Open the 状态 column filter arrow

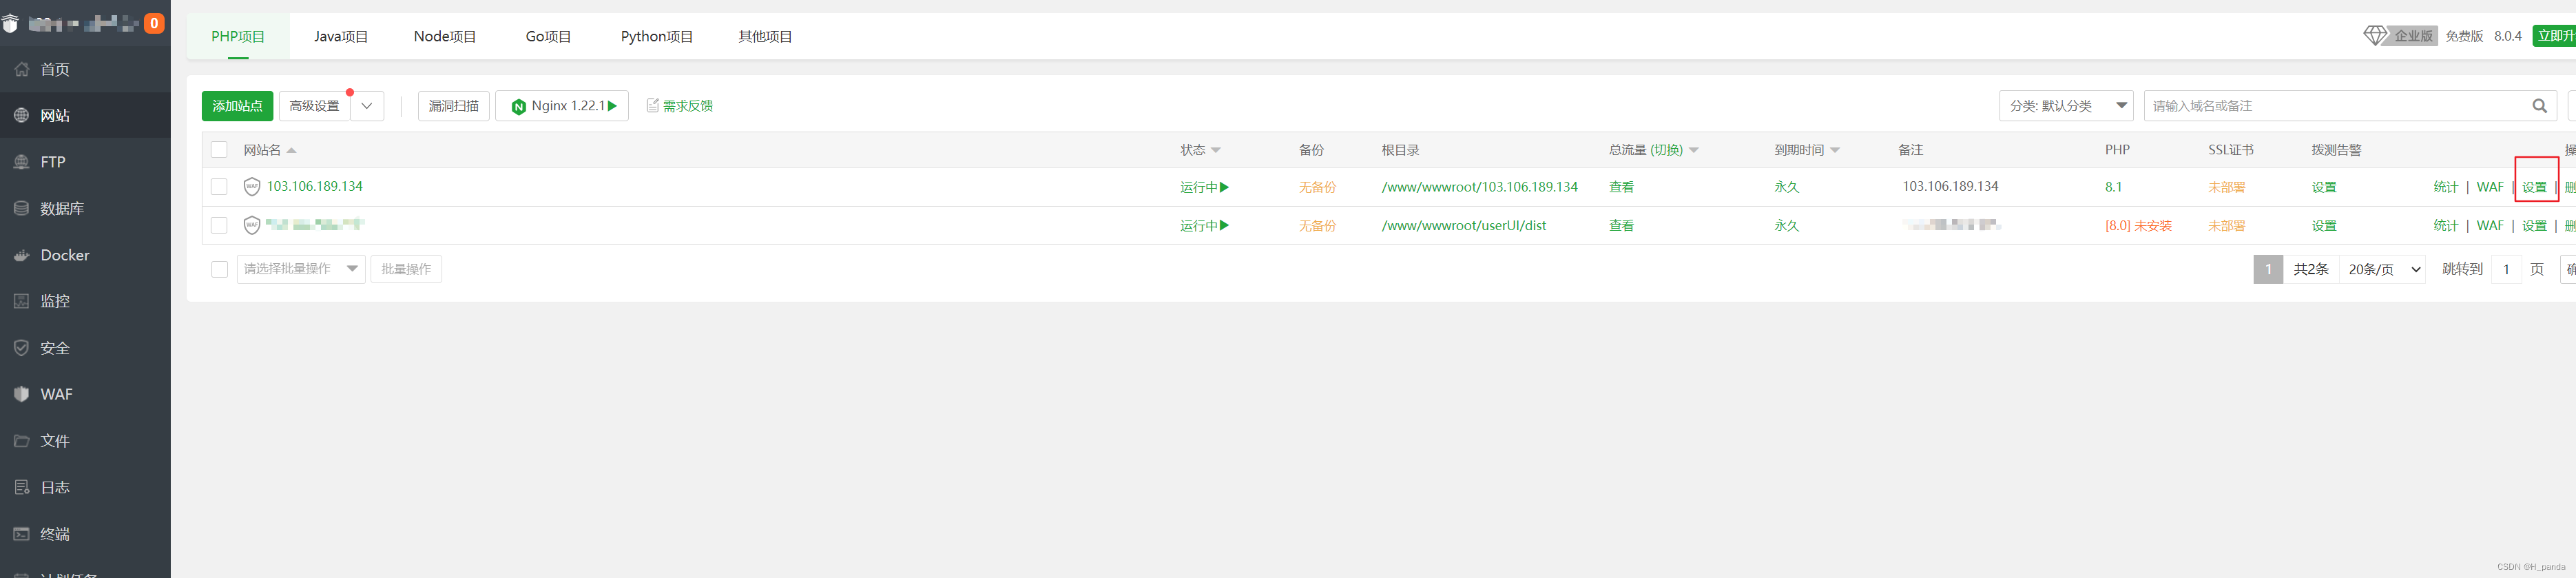coord(1216,150)
